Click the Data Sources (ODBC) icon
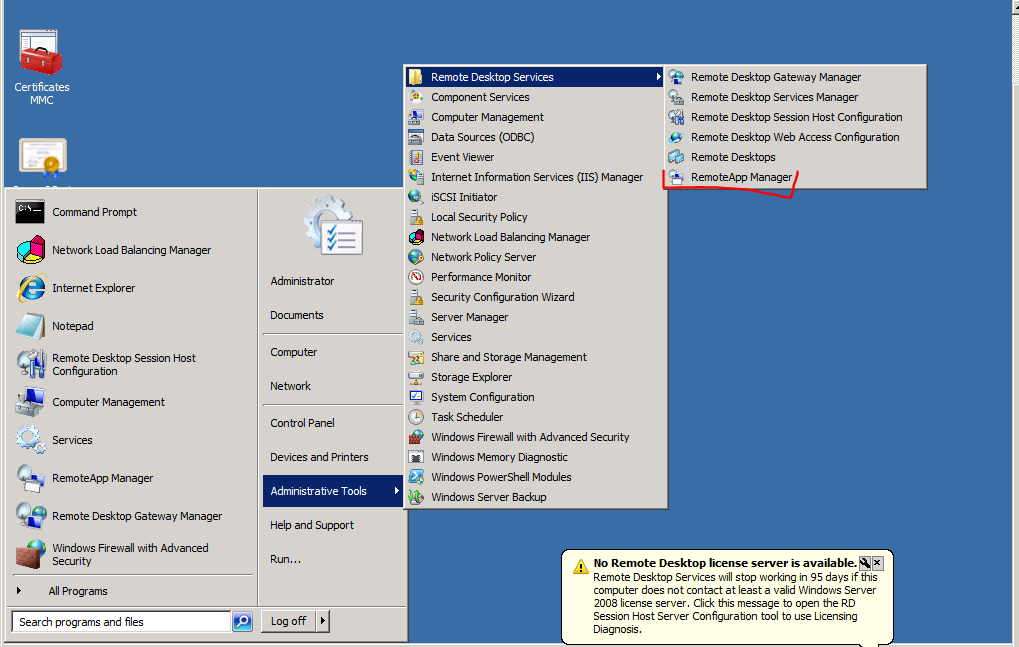 tap(416, 137)
